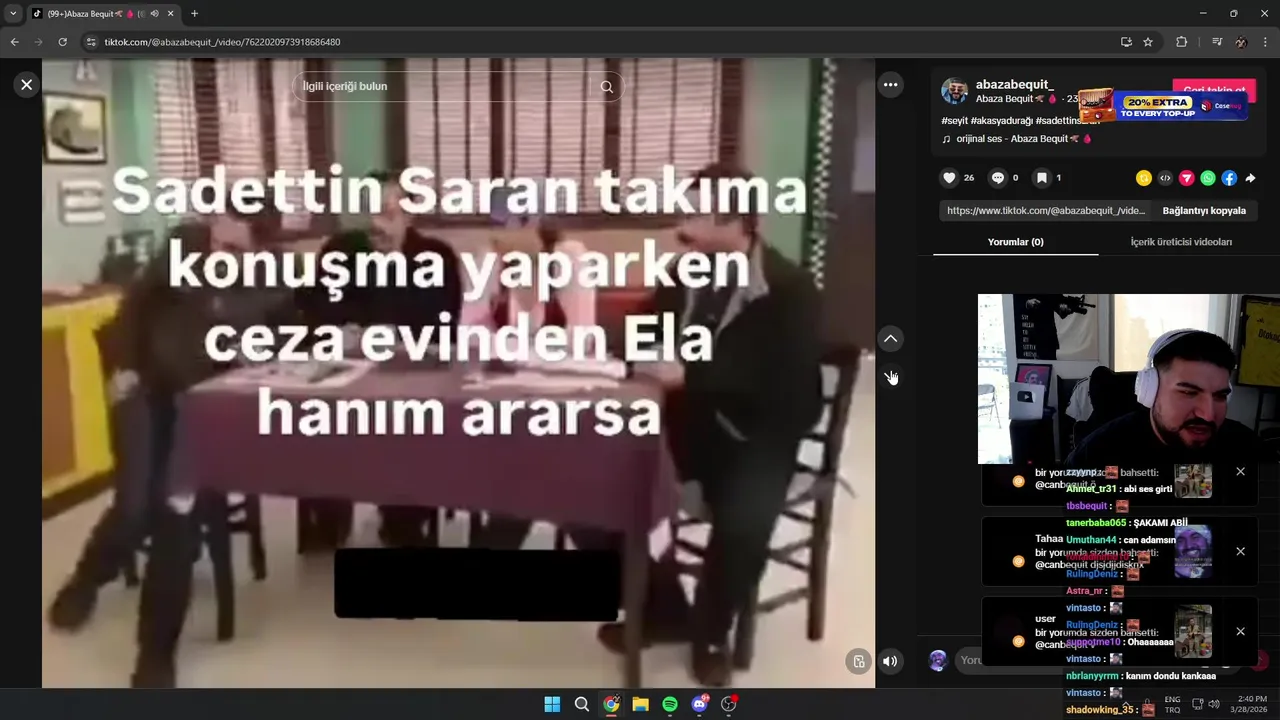1280x720 pixels.
Task: Open the Windows Start menu
Action: 552,704
